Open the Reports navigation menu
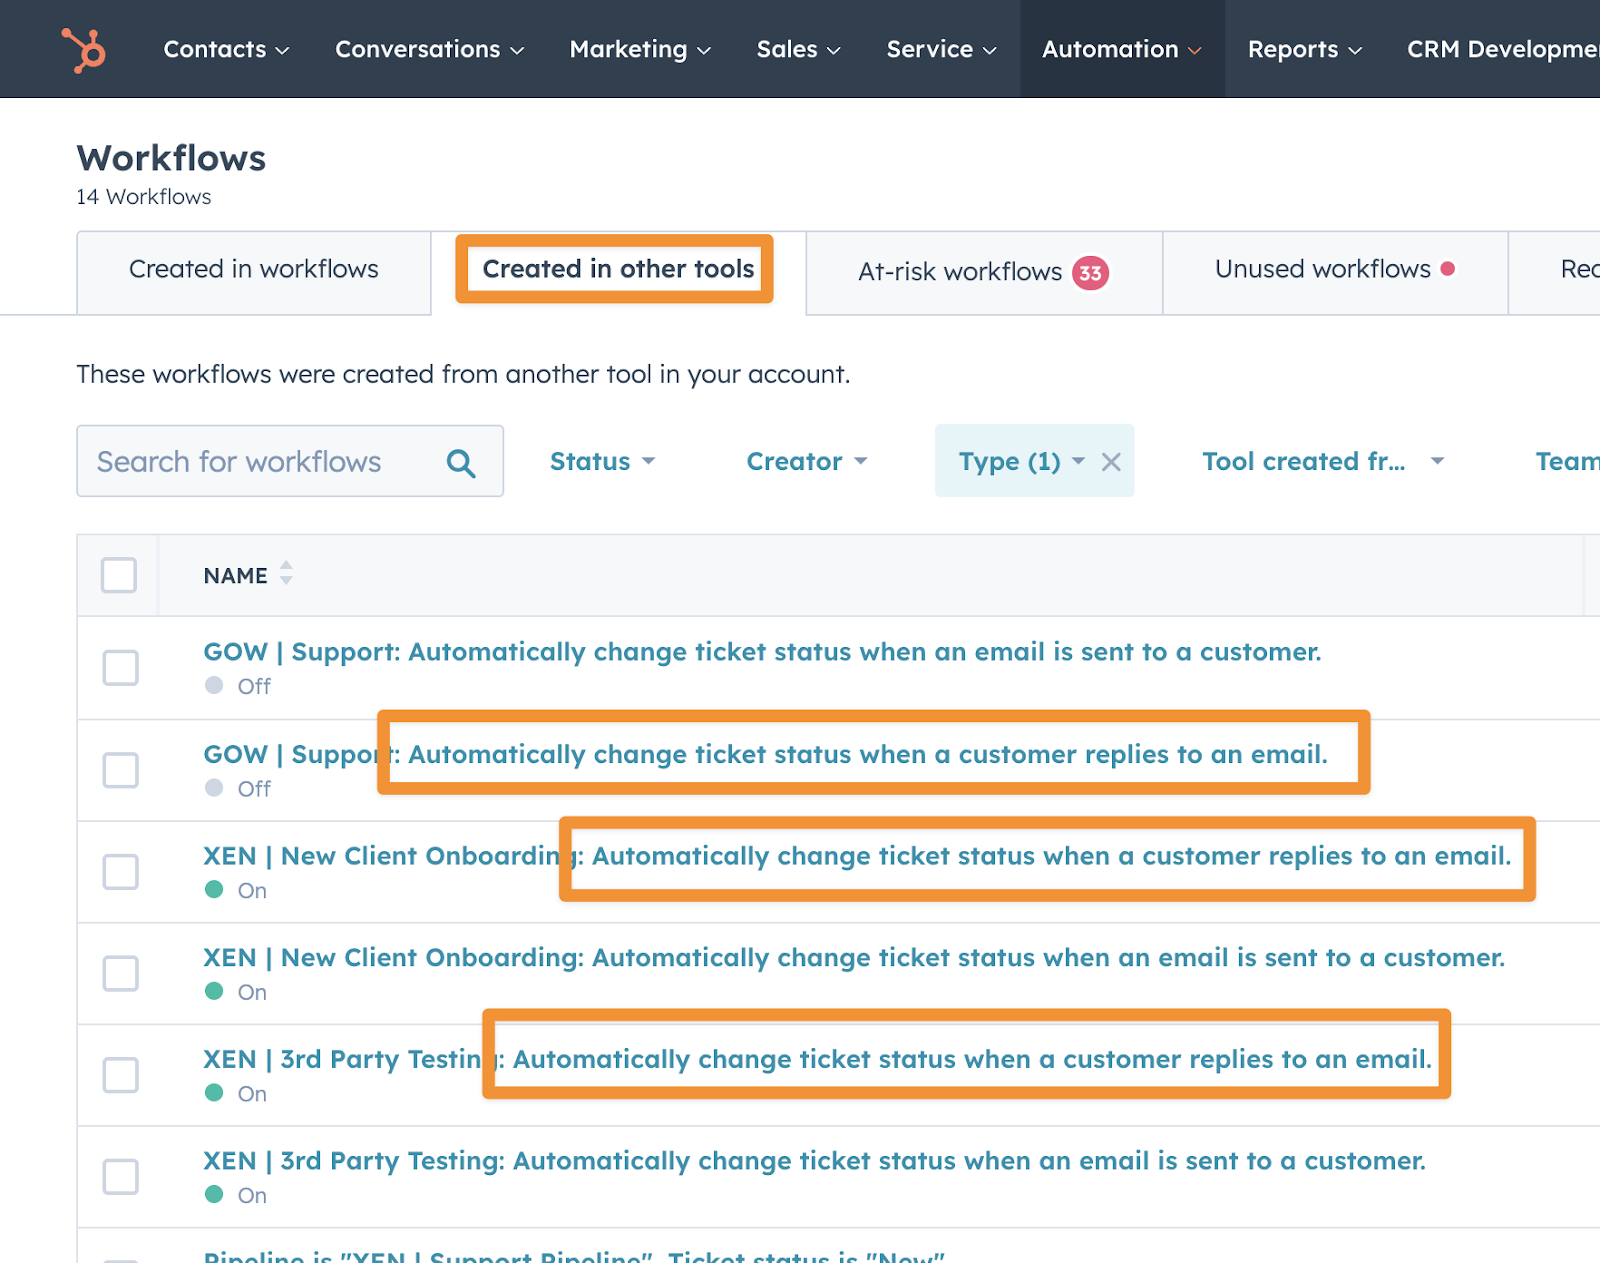 point(1304,49)
